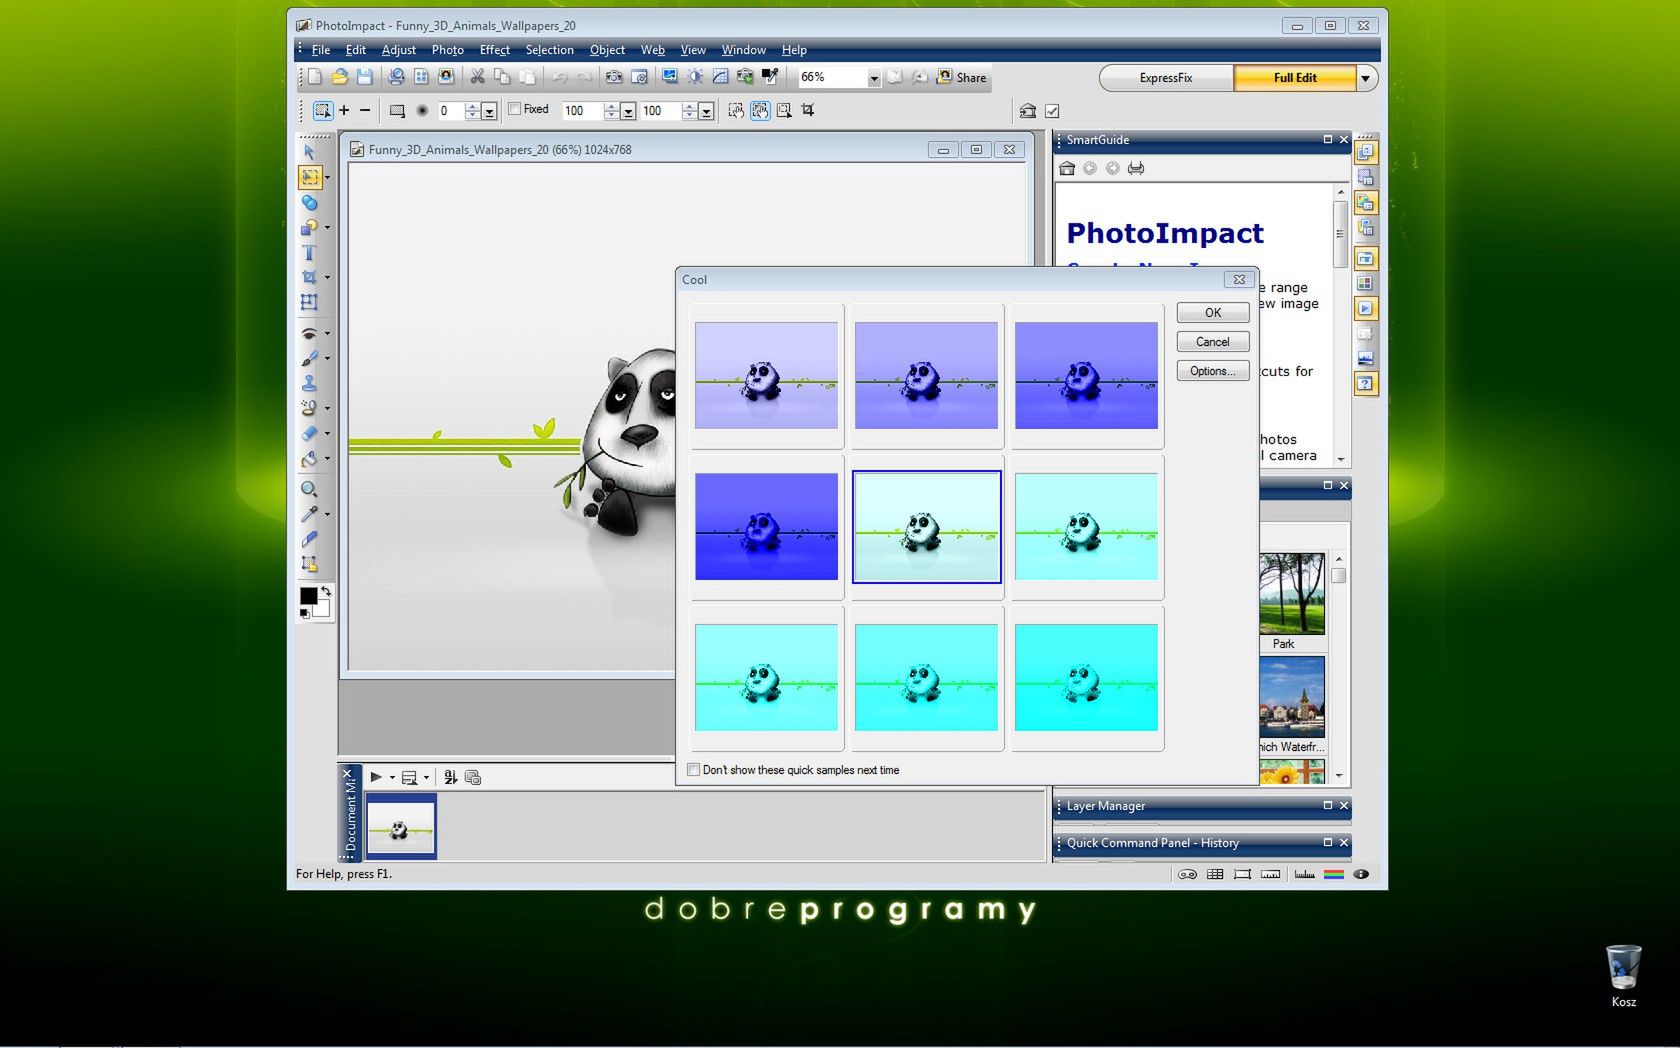Open the Photo menu
This screenshot has width=1680, height=1048.
point(447,50)
